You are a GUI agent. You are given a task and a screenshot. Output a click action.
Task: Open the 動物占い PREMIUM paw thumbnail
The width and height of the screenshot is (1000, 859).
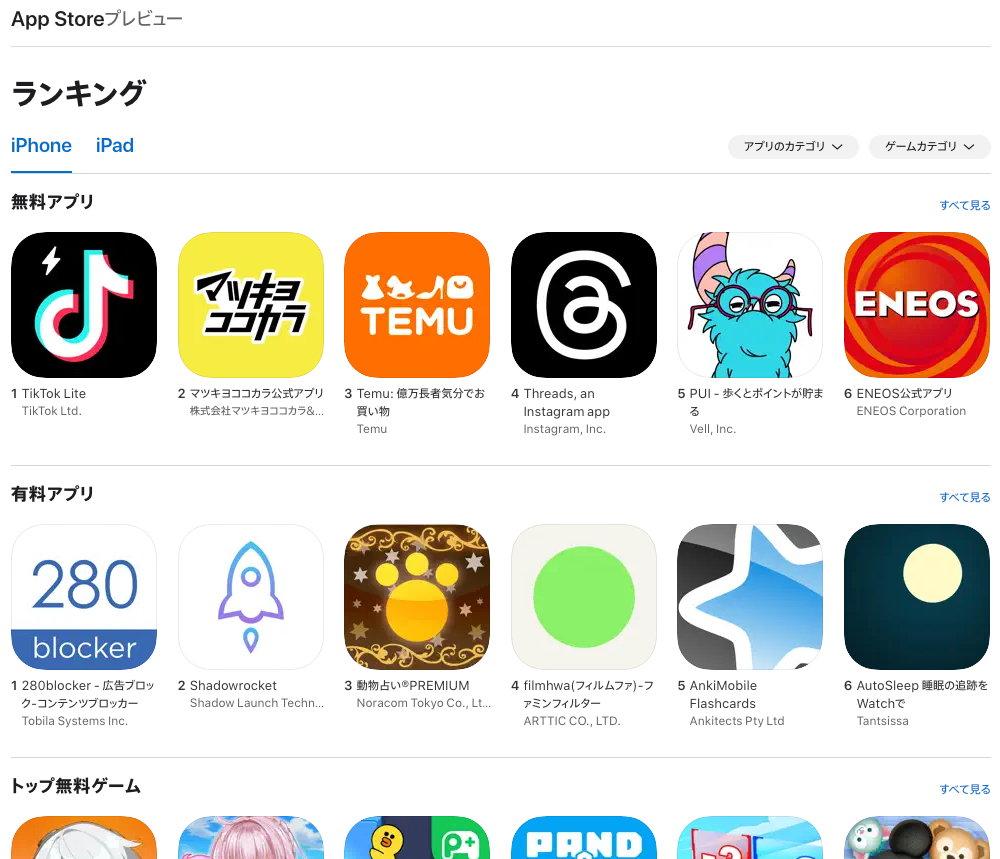pos(417,597)
